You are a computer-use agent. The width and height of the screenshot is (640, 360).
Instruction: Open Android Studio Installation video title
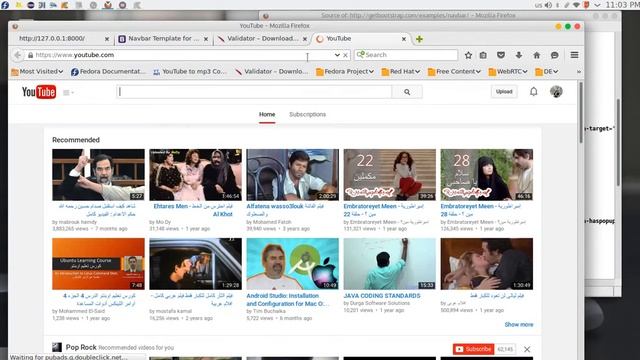(287, 300)
